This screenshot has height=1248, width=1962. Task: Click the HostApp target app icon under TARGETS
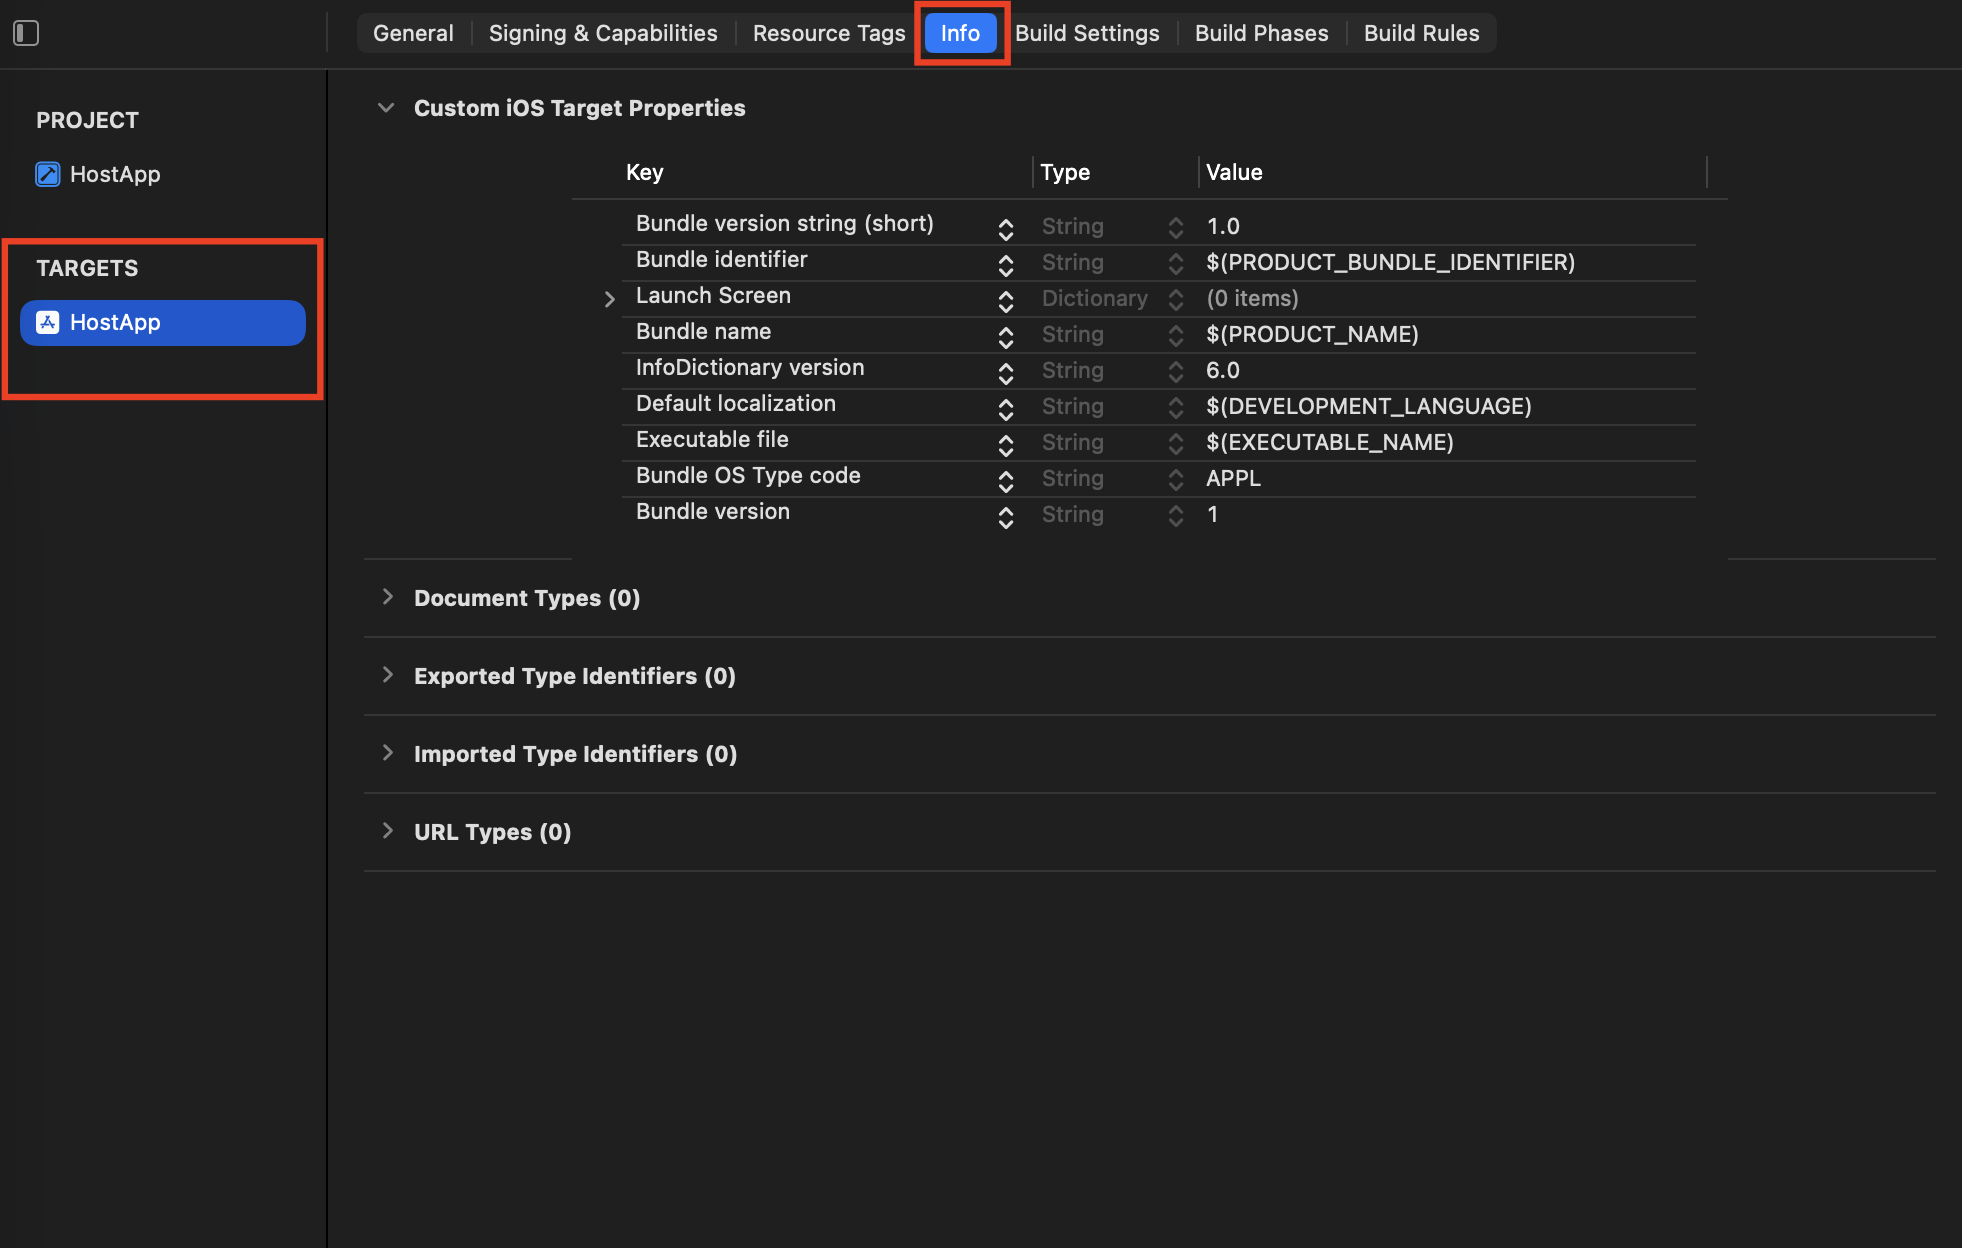[x=48, y=322]
